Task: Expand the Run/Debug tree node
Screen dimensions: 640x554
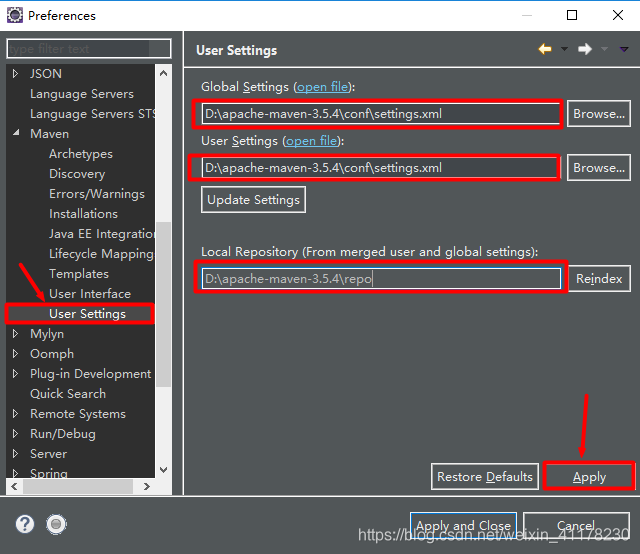Action: [16, 434]
